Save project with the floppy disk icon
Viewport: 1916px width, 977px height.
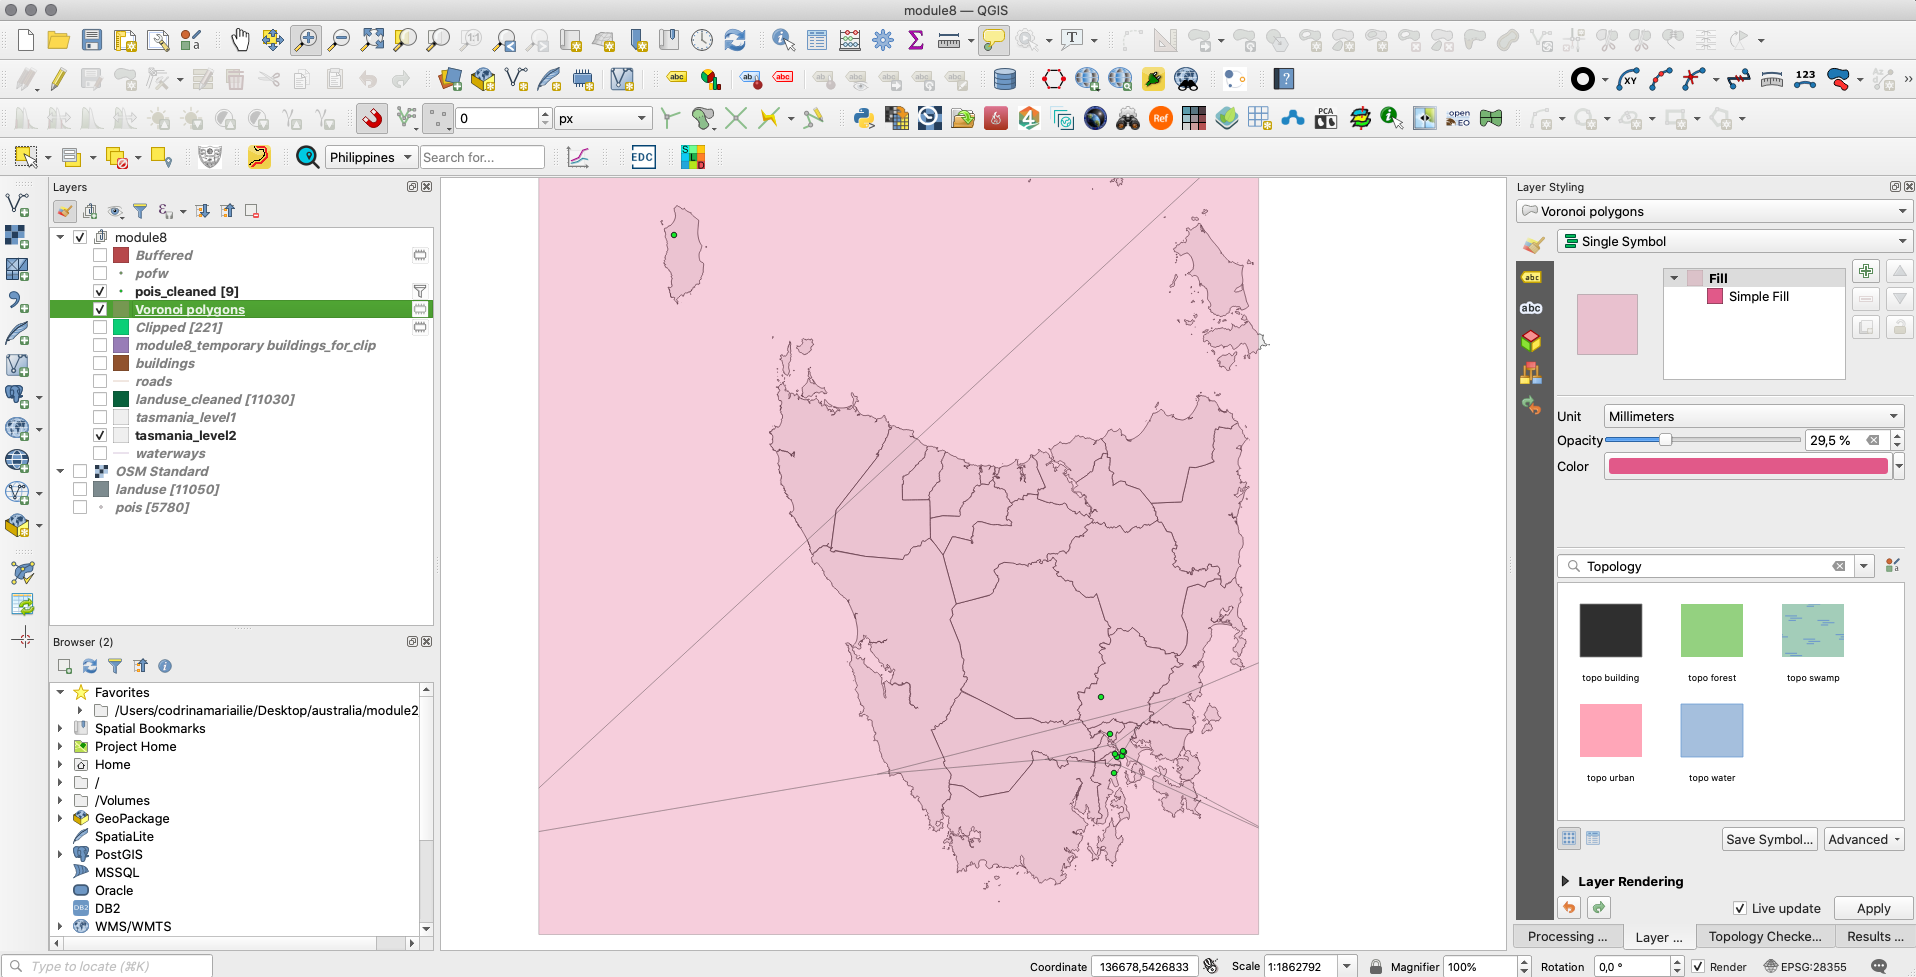pyautogui.click(x=92, y=40)
